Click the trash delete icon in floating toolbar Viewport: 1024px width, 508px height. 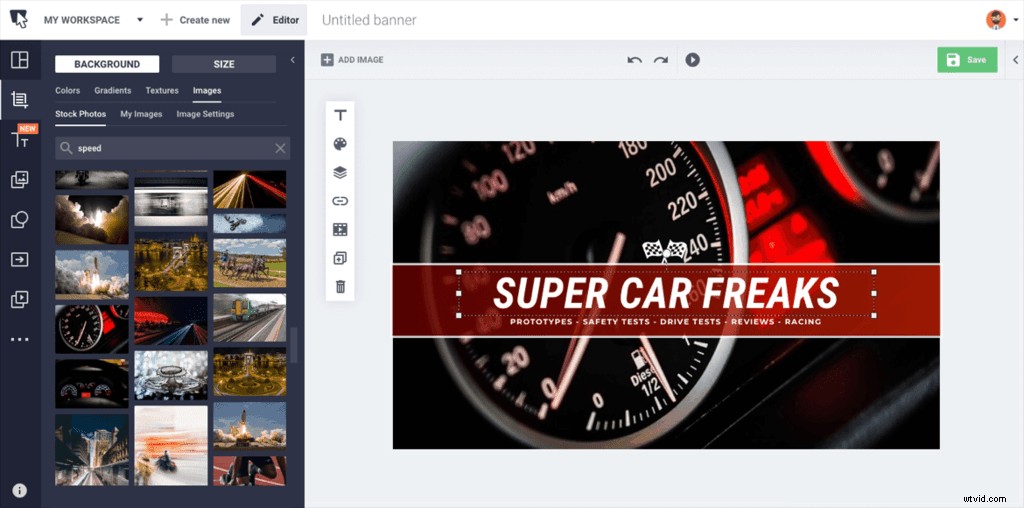(x=340, y=287)
